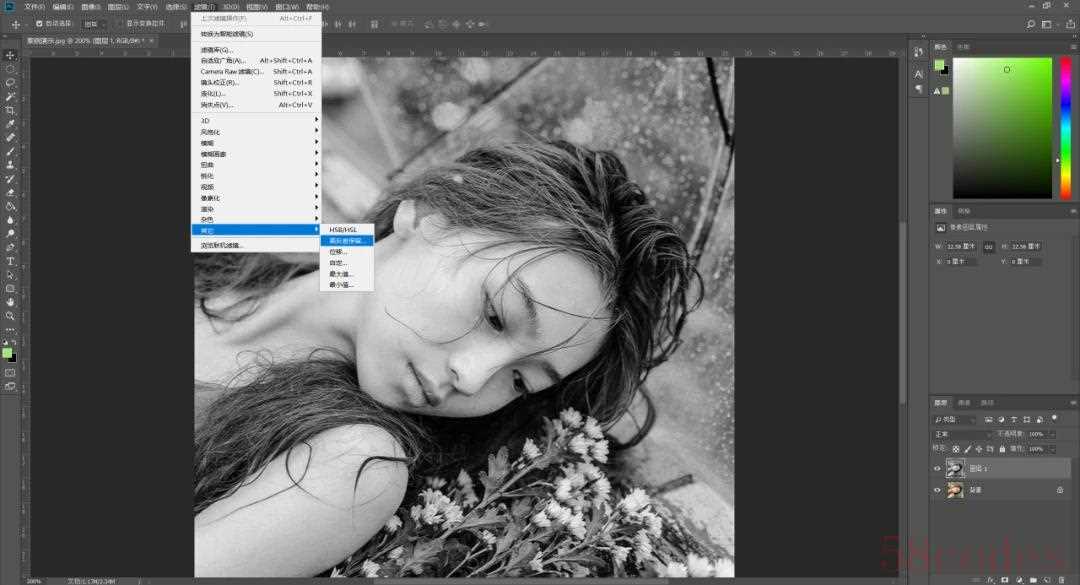The width and height of the screenshot is (1080, 585).
Task: Select the Marquee selection tool
Action: (10, 69)
